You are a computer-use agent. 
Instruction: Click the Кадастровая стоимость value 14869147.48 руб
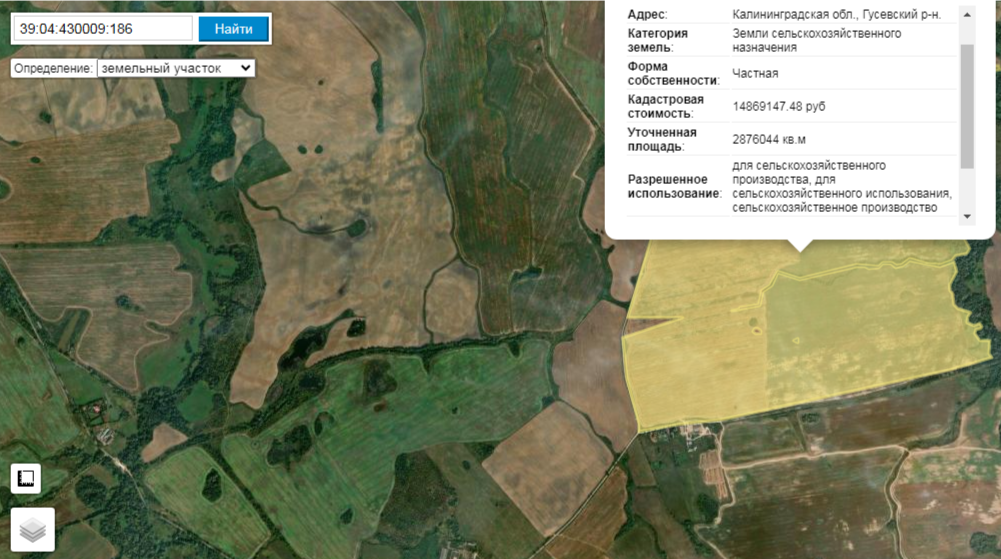[779, 106]
